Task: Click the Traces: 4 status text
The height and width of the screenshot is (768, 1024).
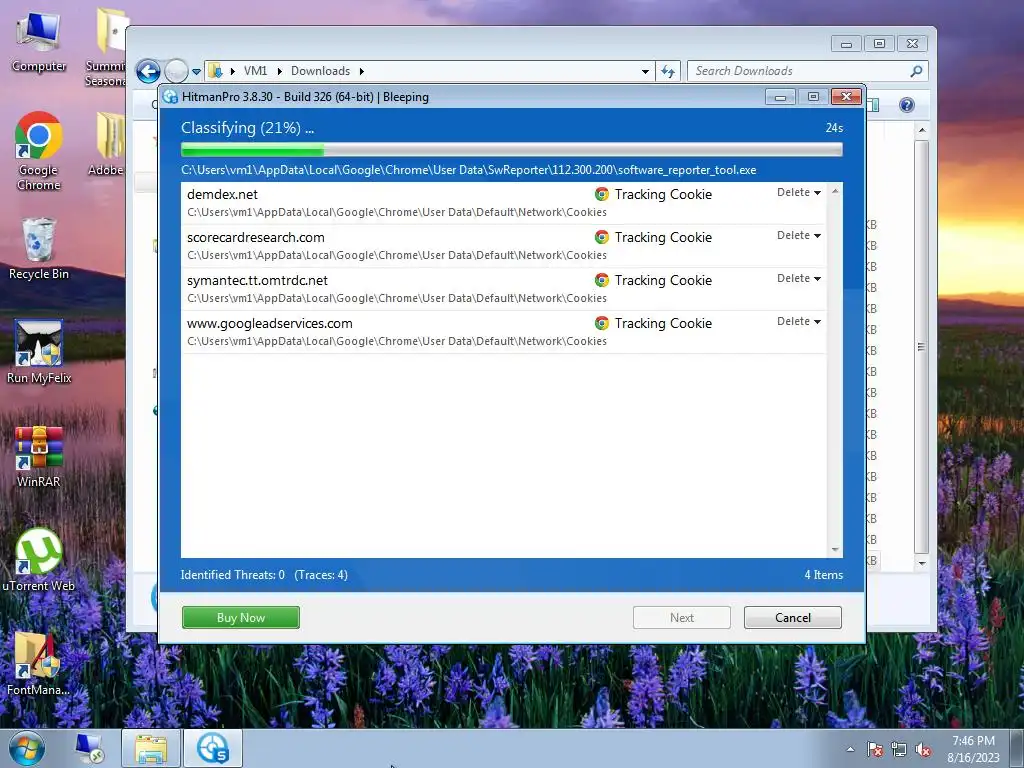Action: click(321, 575)
